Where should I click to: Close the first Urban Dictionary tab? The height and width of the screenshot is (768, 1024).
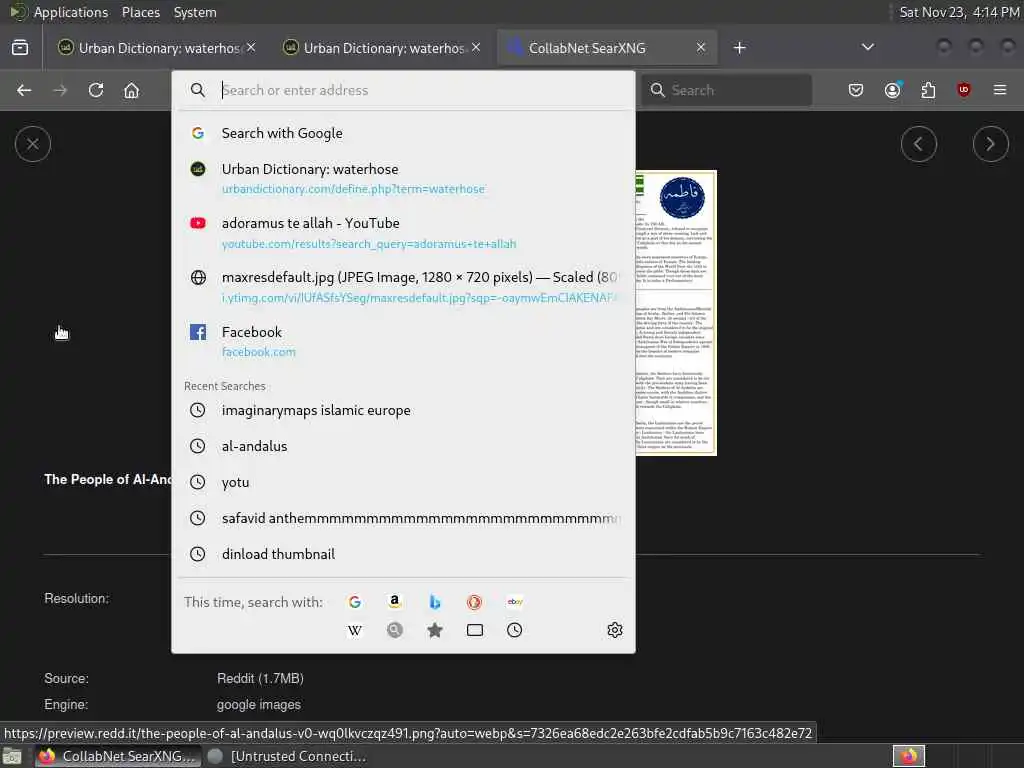251,48
